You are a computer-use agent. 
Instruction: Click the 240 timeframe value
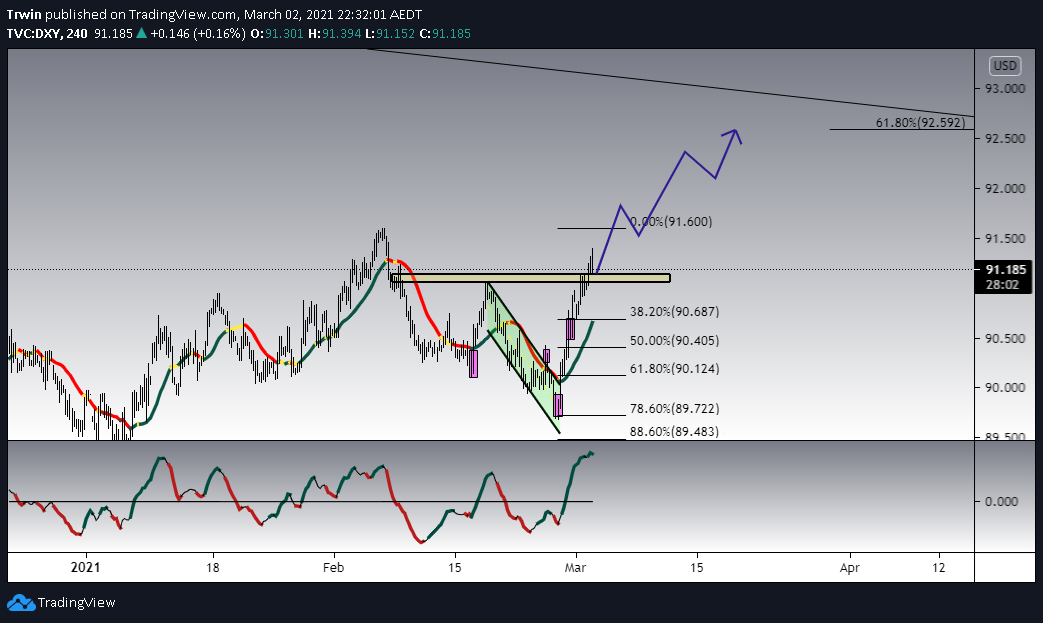pyautogui.click(x=77, y=33)
